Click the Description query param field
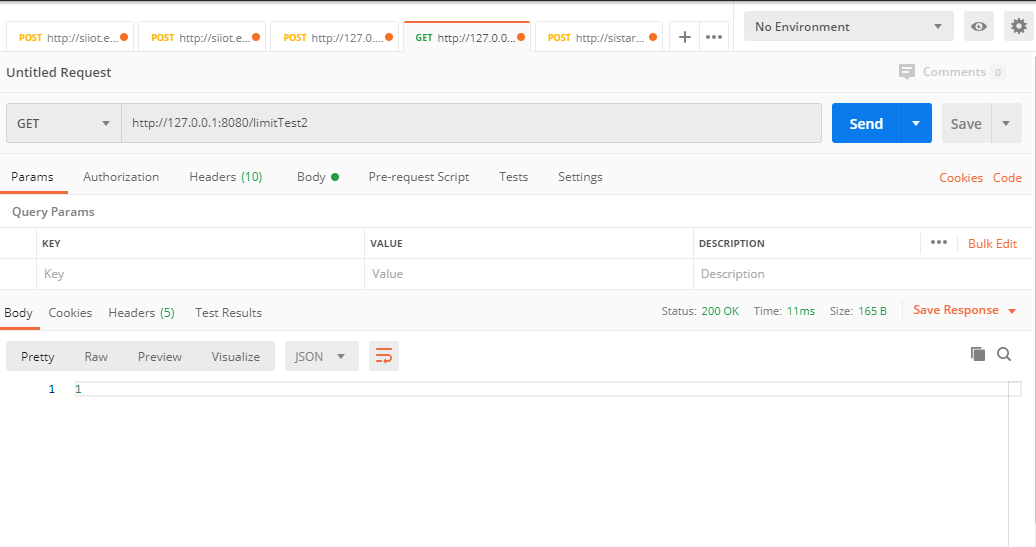The image size is (1036, 547). 862,274
